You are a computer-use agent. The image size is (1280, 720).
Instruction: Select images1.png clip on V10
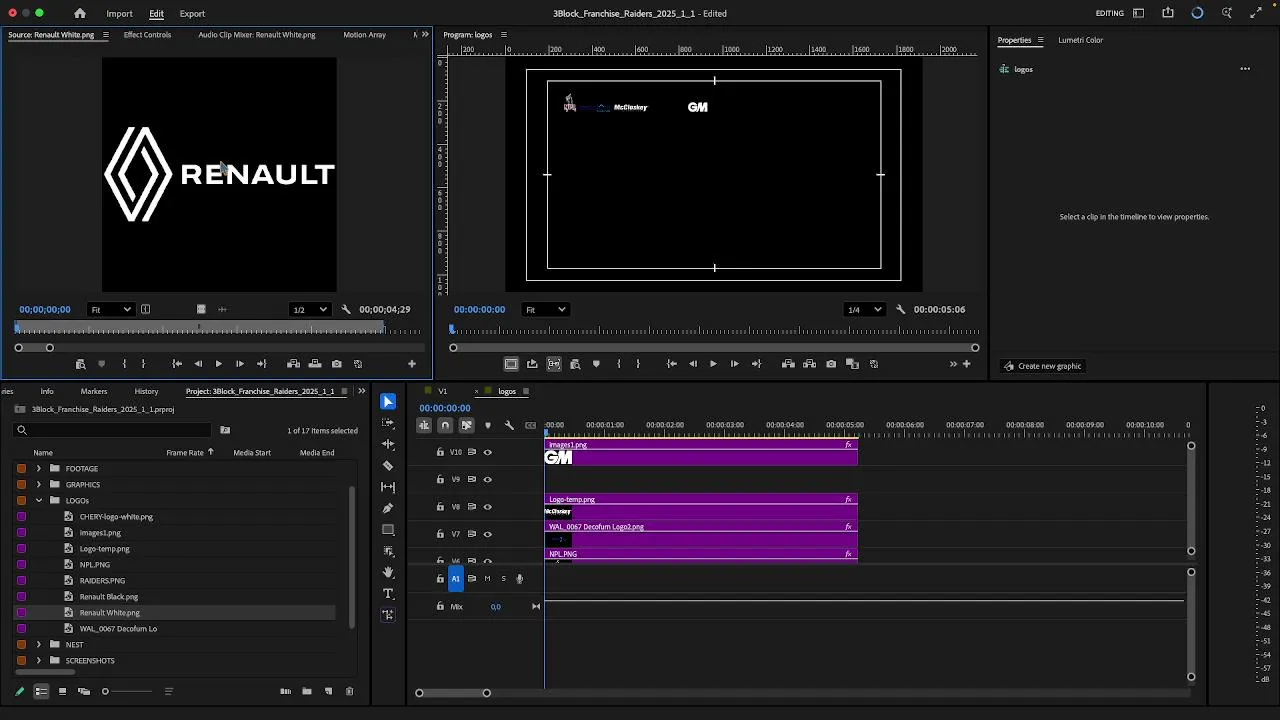(701, 452)
